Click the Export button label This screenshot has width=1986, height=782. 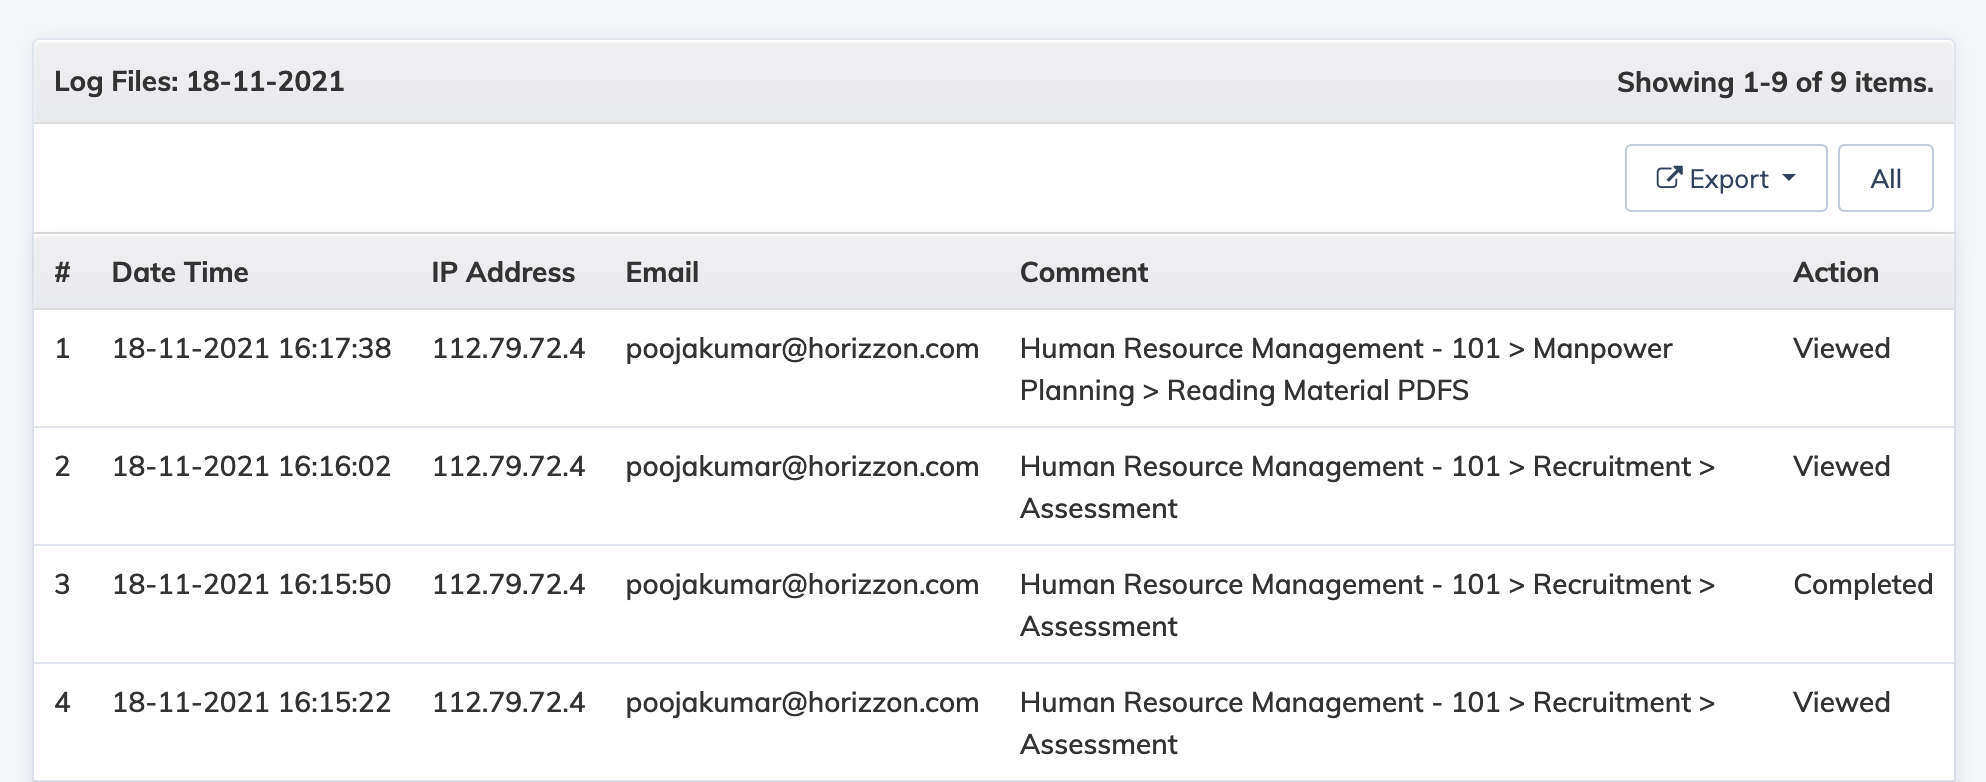(1729, 179)
